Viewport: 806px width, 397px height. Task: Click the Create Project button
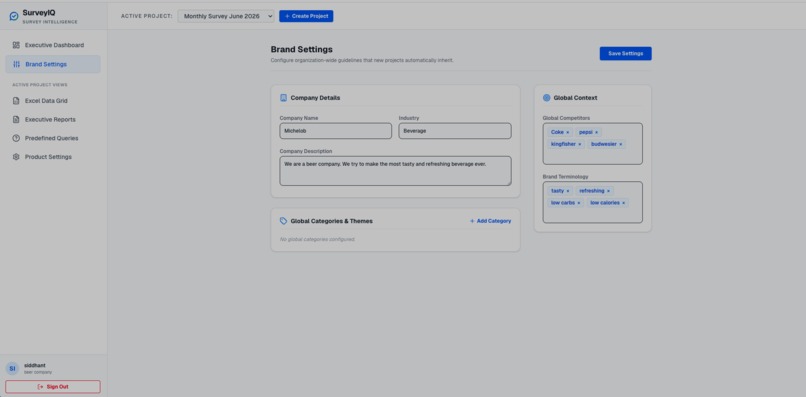coord(306,16)
